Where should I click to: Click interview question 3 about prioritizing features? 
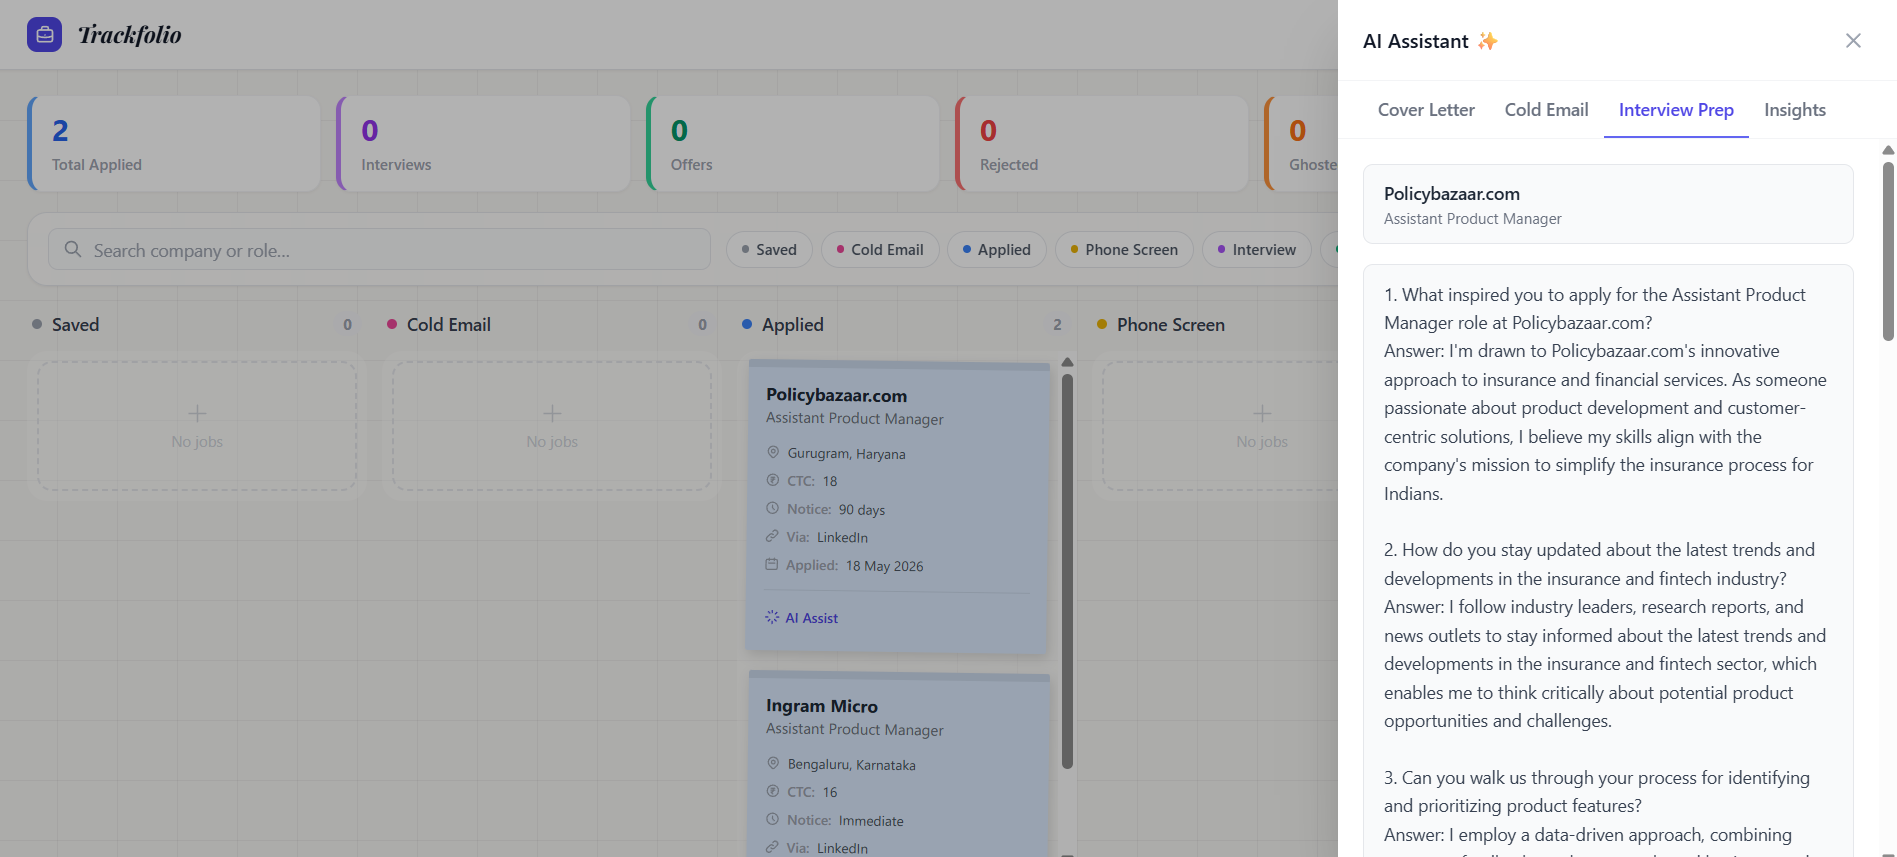point(1597,792)
